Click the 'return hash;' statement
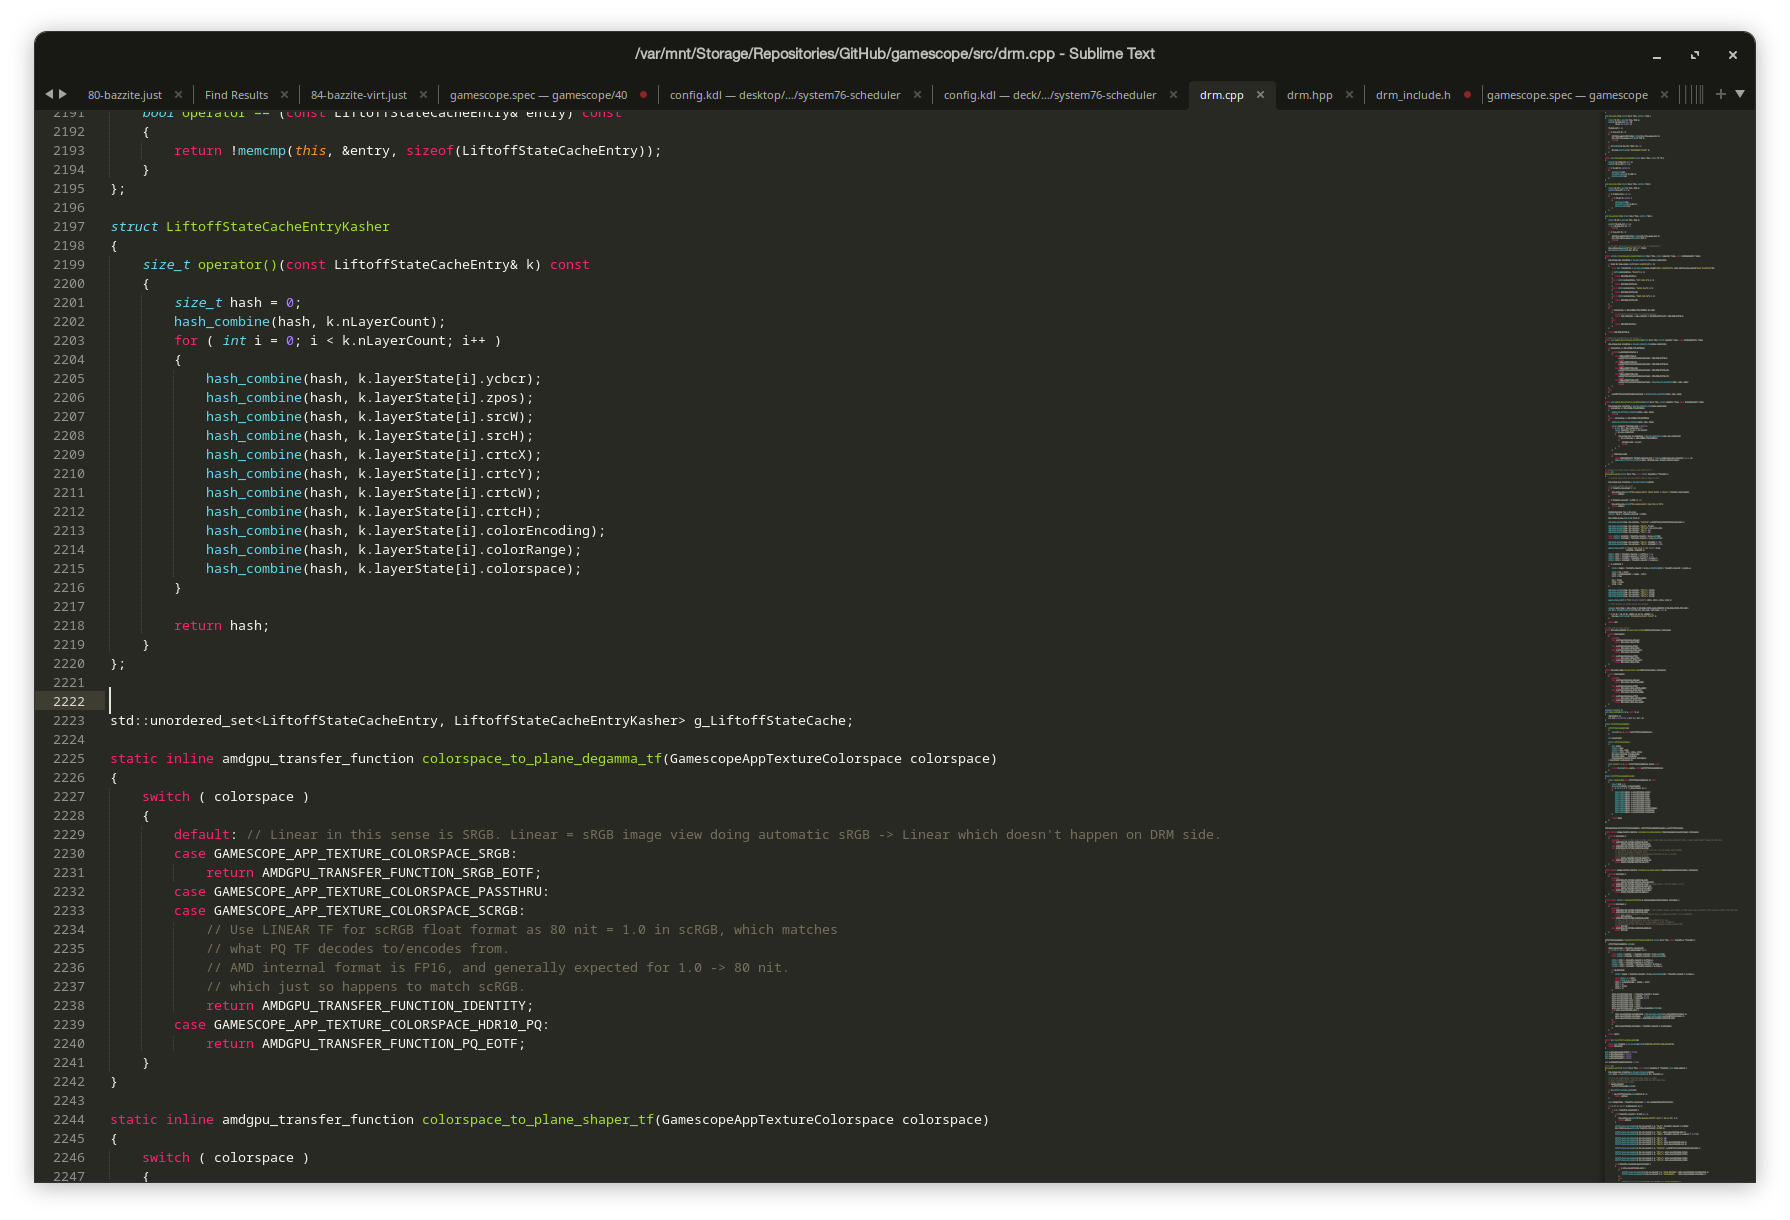 pos(222,626)
